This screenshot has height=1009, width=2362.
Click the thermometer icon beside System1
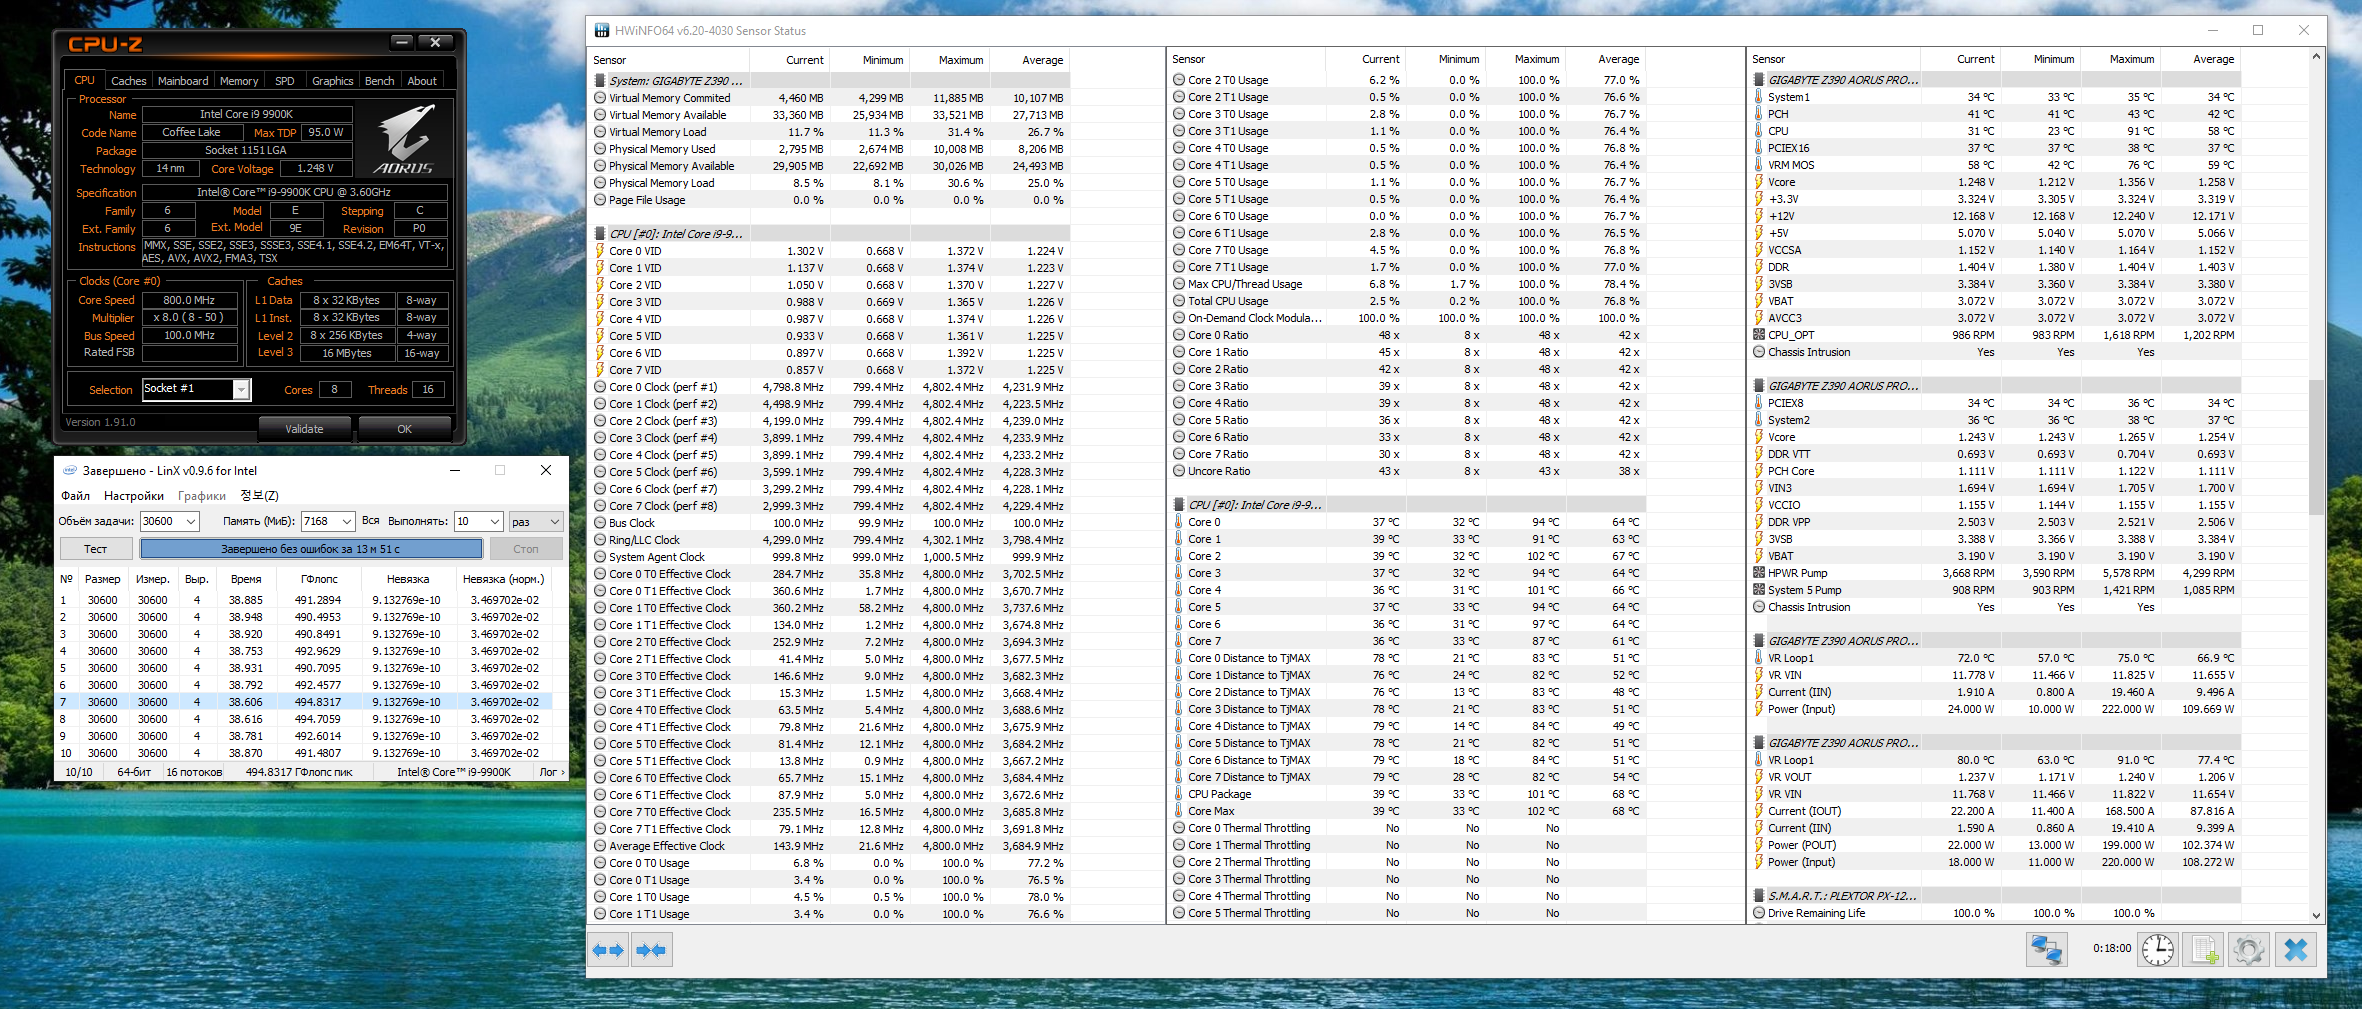(x=1759, y=97)
